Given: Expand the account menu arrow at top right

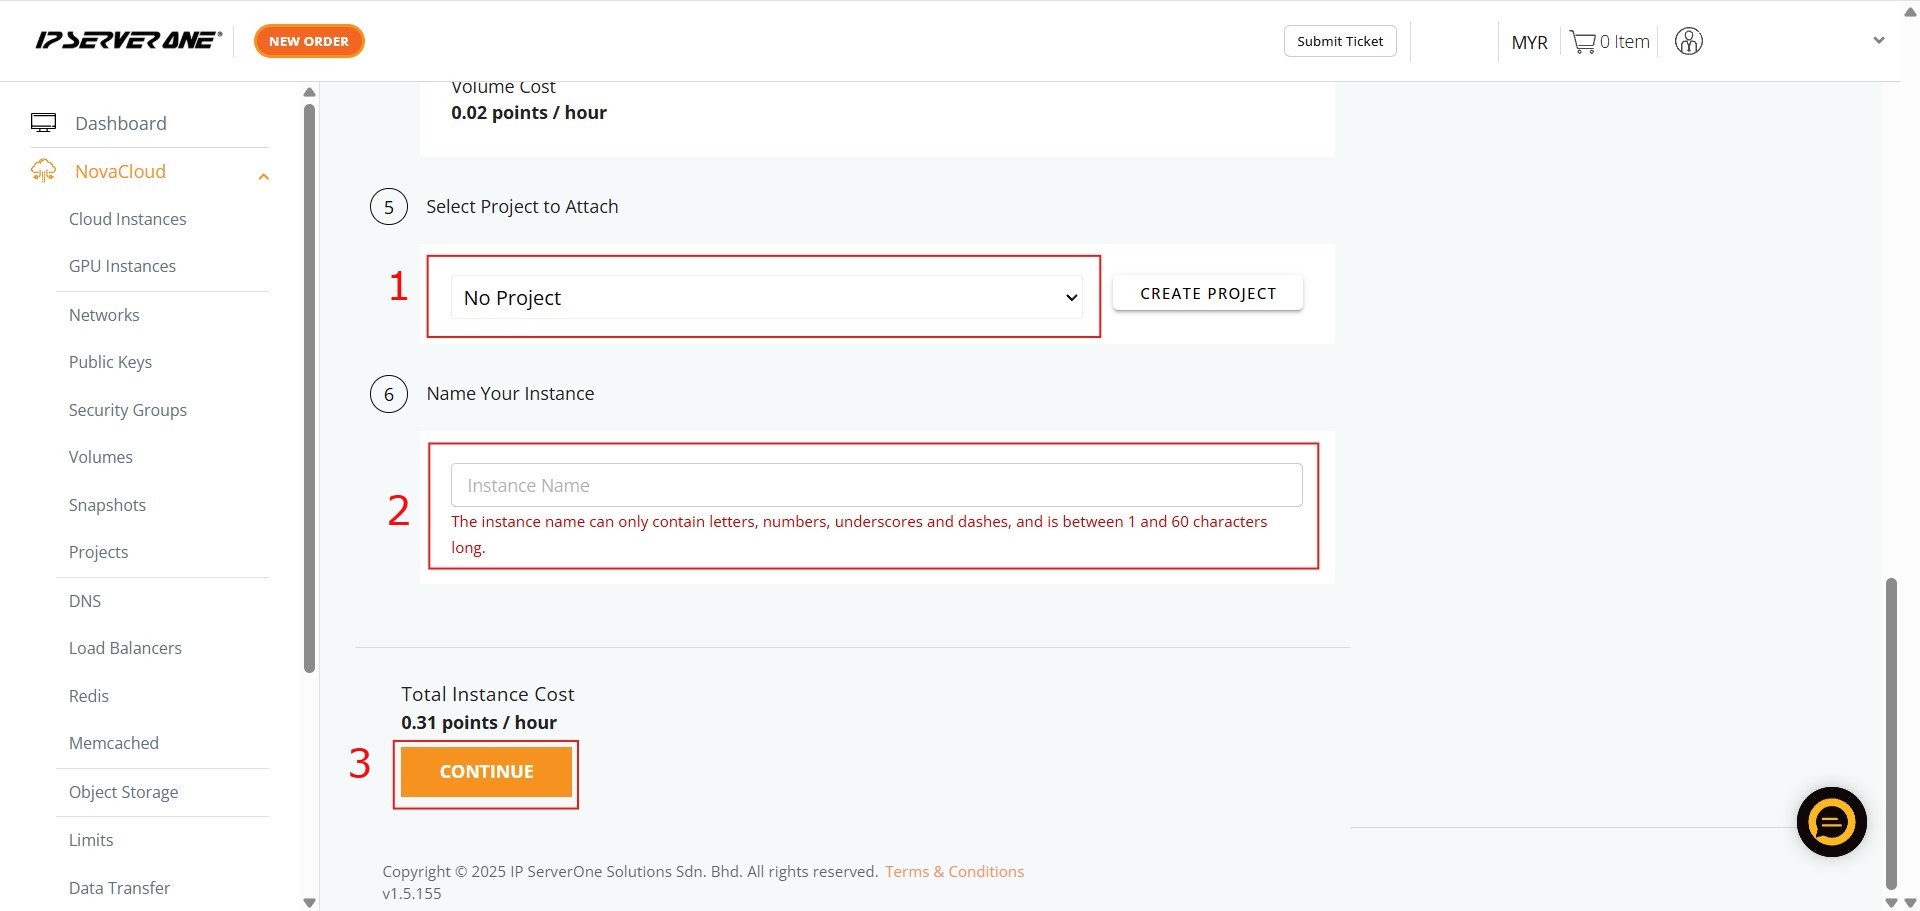Looking at the screenshot, I should point(1878,41).
